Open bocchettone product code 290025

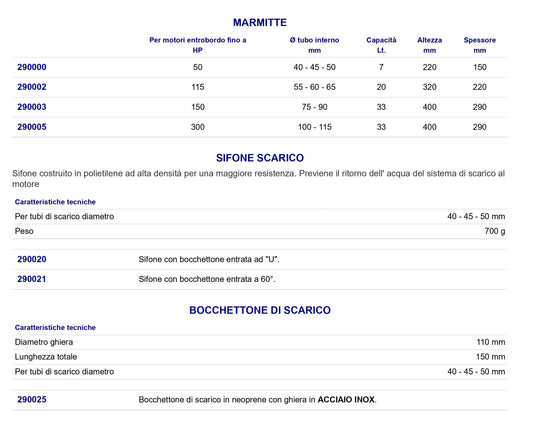[32, 400]
